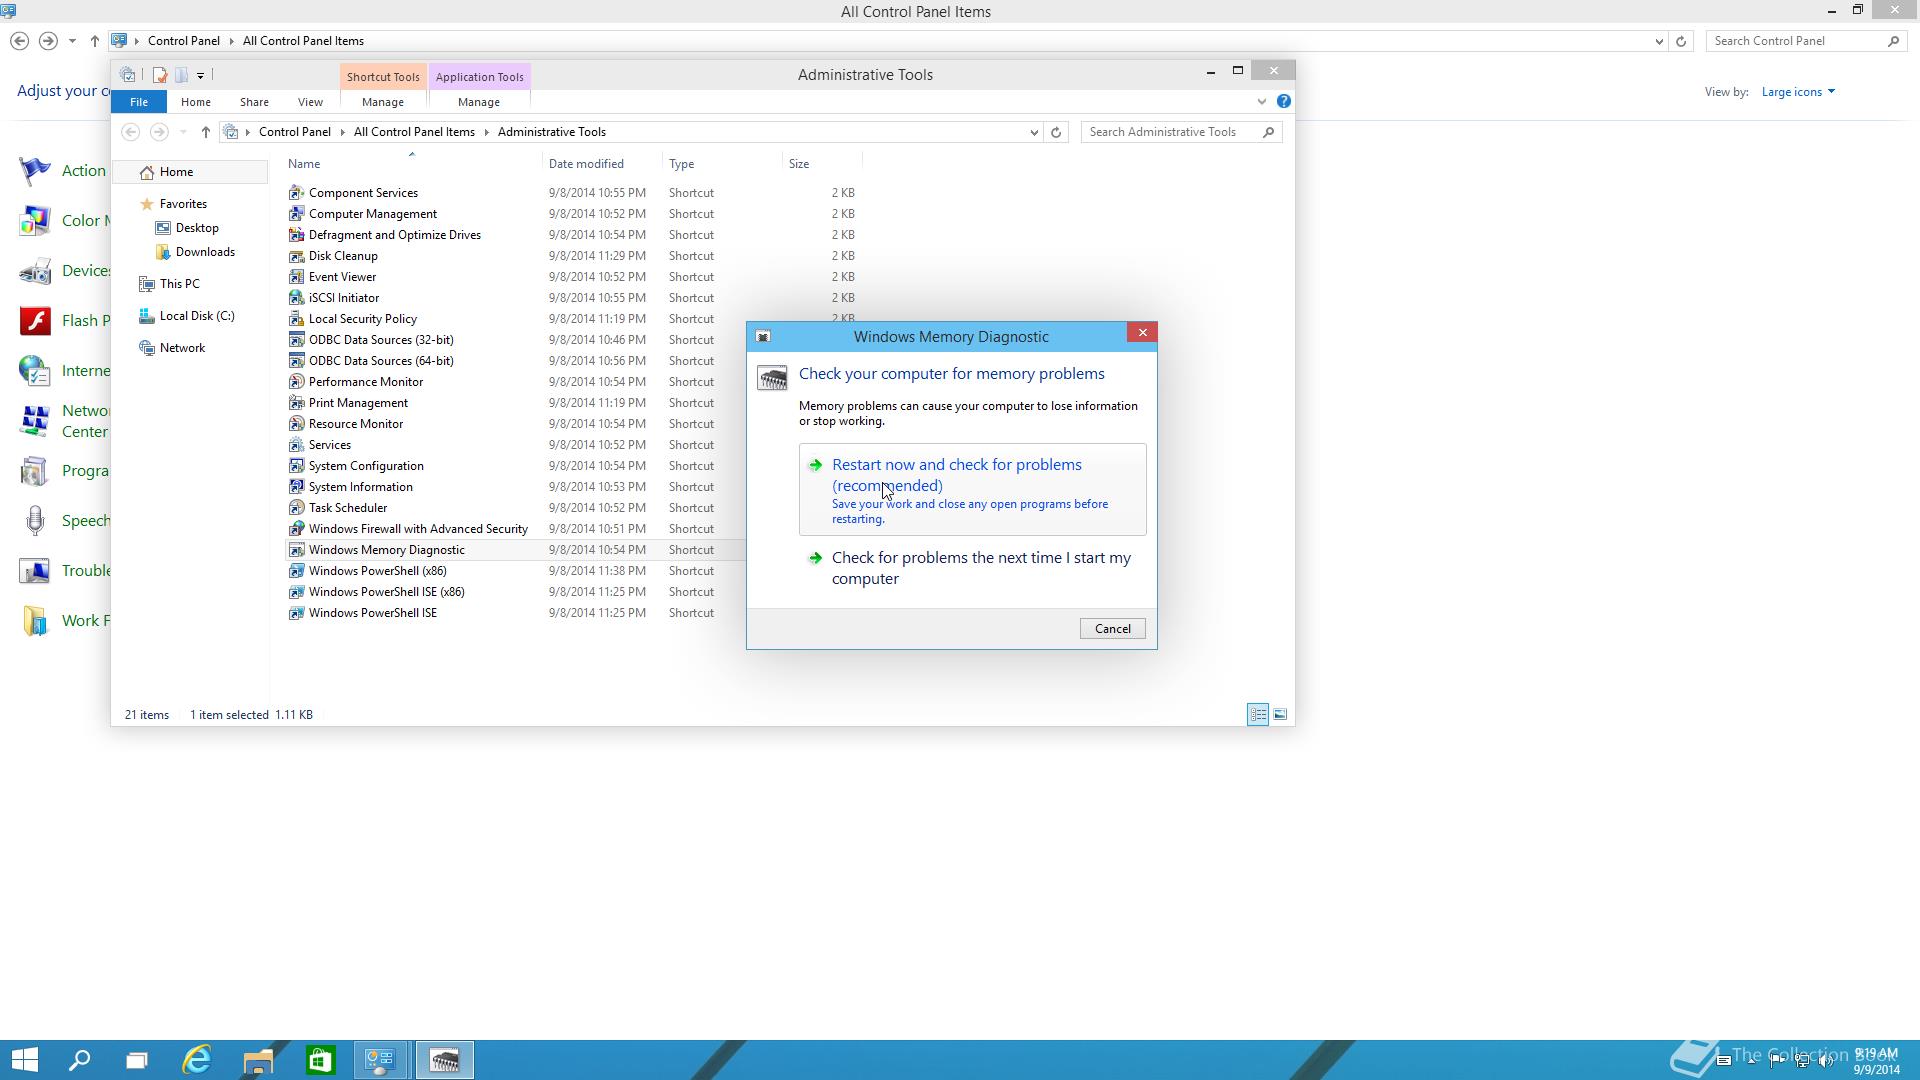The image size is (1920, 1080).
Task: Open the File menu tab
Action: 139,102
